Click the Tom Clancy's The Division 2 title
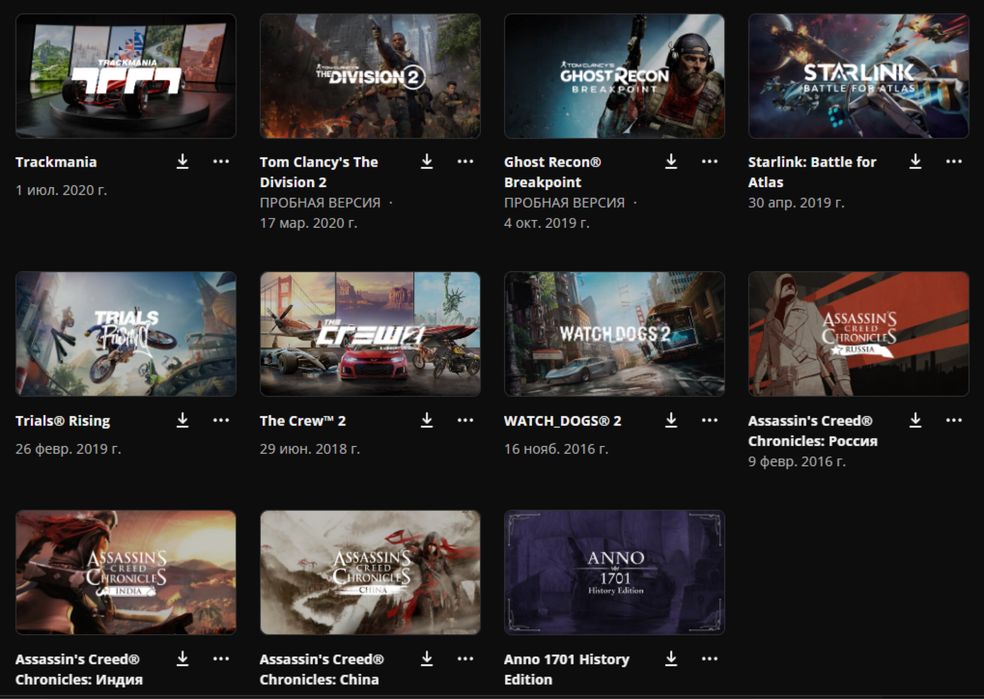The height and width of the screenshot is (699, 984). [319, 172]
